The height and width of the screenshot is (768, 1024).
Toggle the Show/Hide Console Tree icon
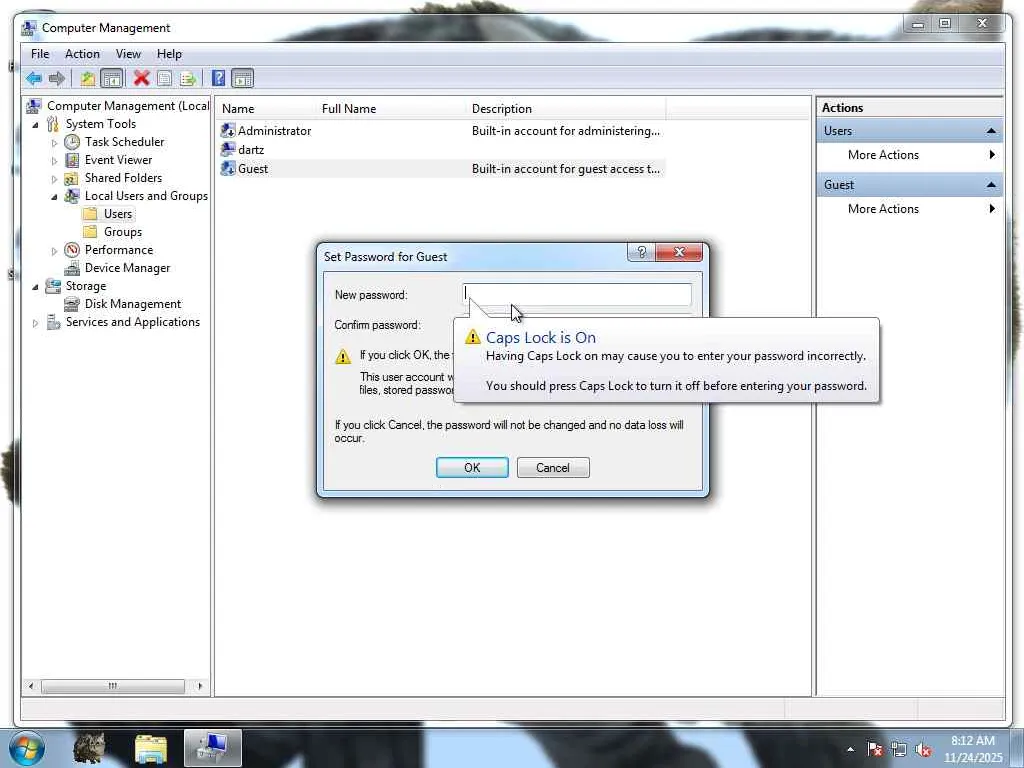click(112, 79)
